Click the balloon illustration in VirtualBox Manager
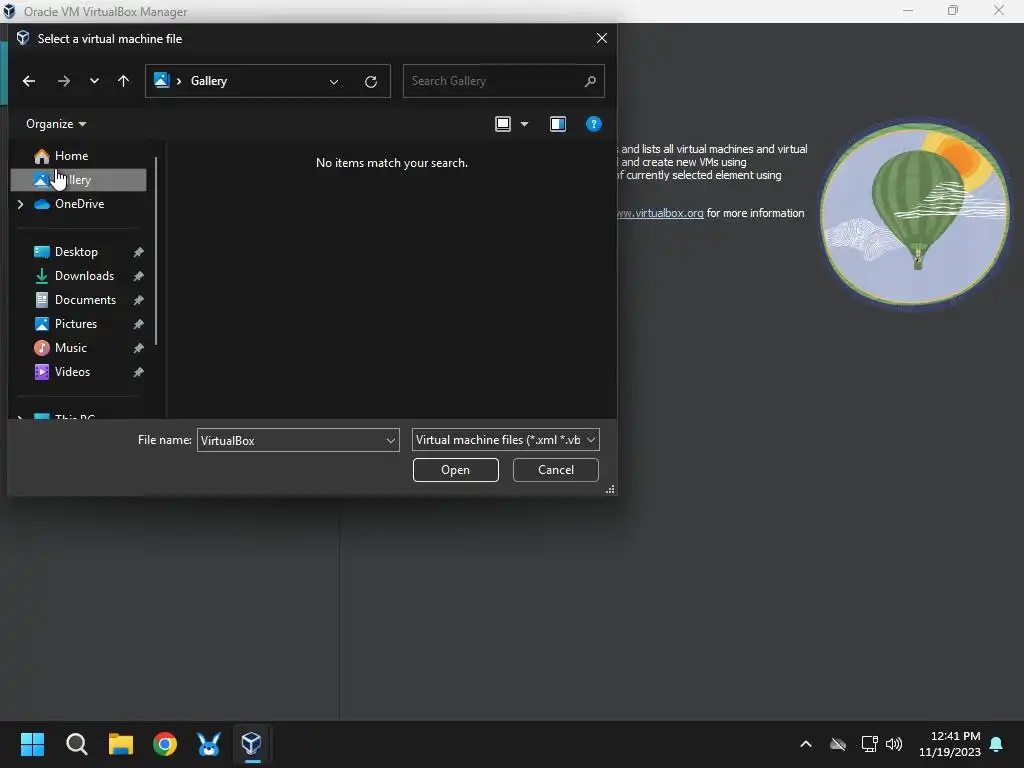 (x=915, y=214)
